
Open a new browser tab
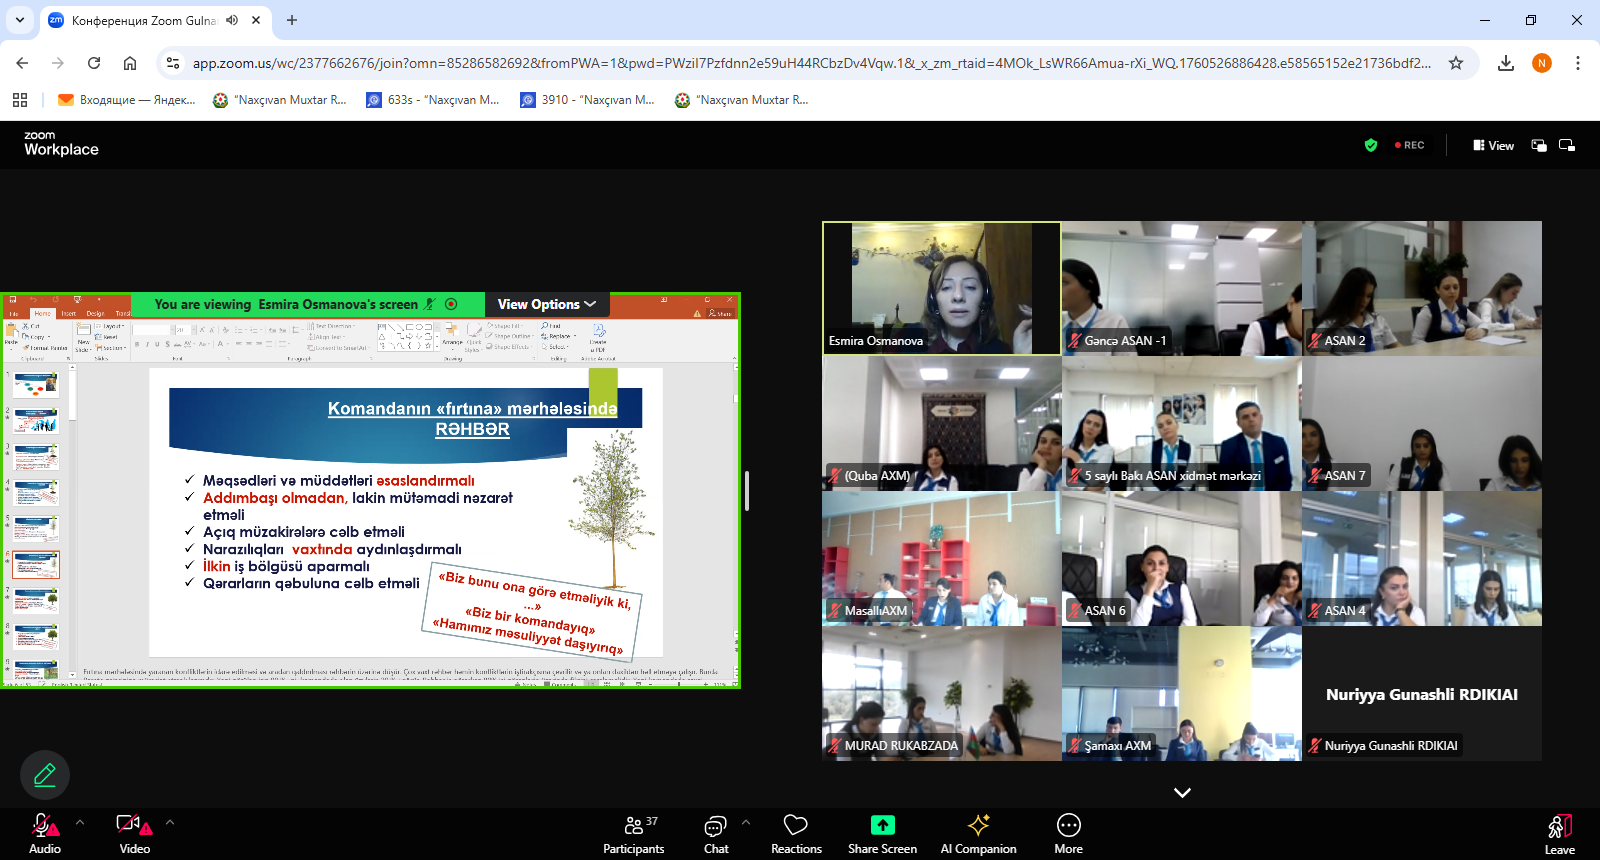coord(292,20)
